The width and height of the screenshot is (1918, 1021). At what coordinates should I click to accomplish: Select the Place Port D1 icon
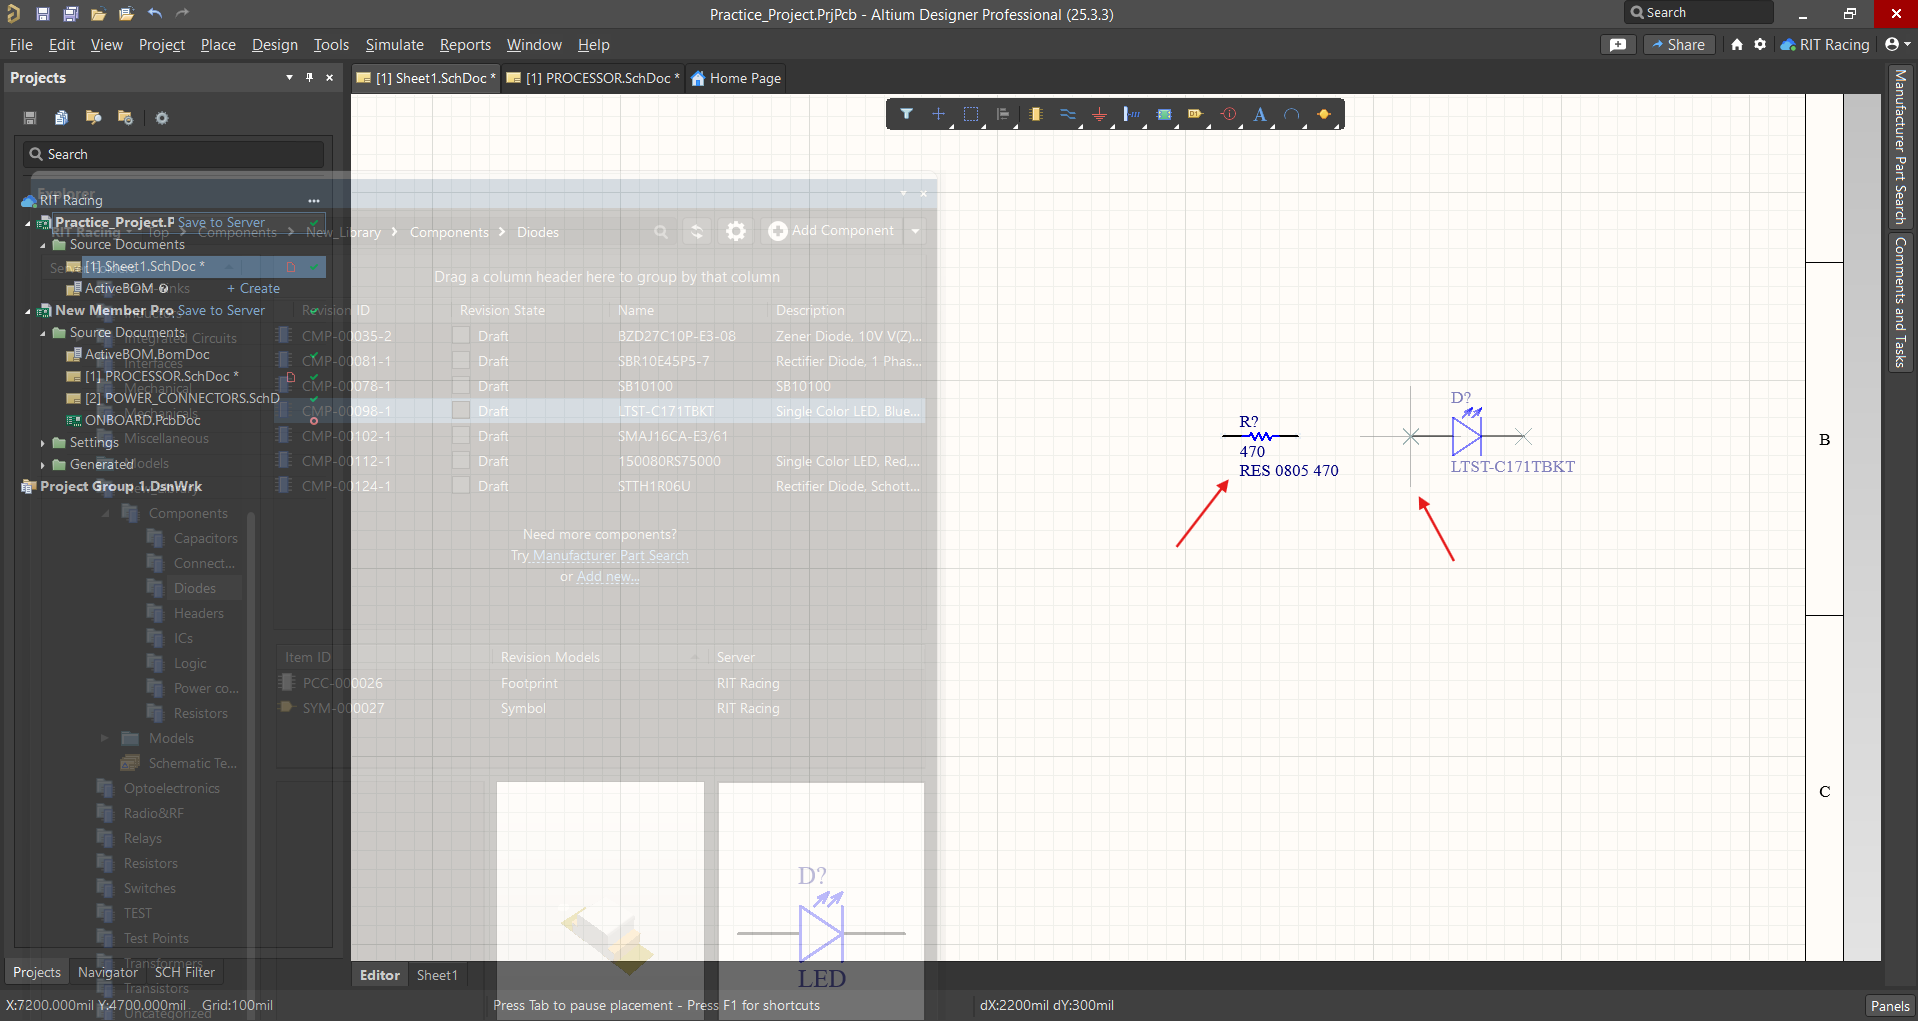pyautogui.click(x=1195, y=114)
